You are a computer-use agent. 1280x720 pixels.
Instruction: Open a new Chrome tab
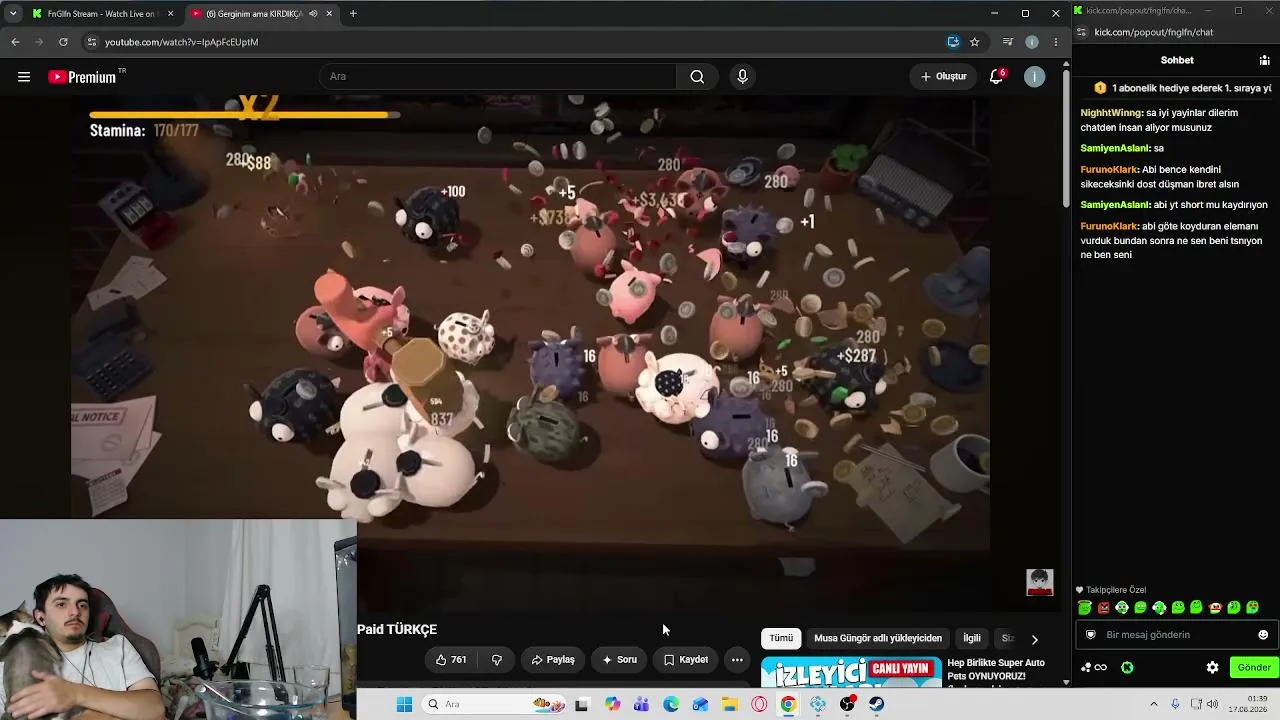(x=353, y=14)
